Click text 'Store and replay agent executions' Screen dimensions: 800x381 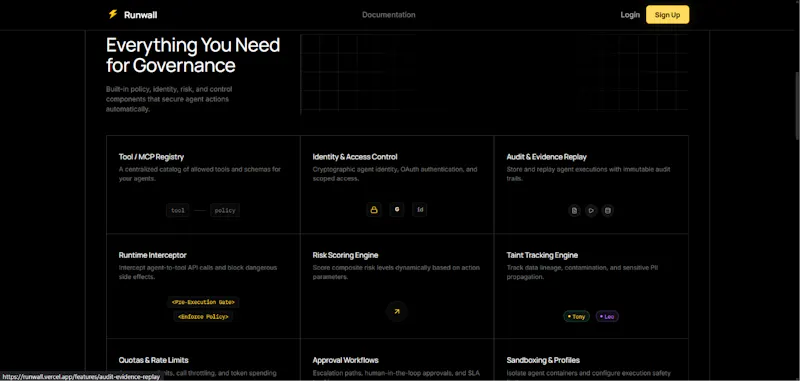click(x=588, y=174)
